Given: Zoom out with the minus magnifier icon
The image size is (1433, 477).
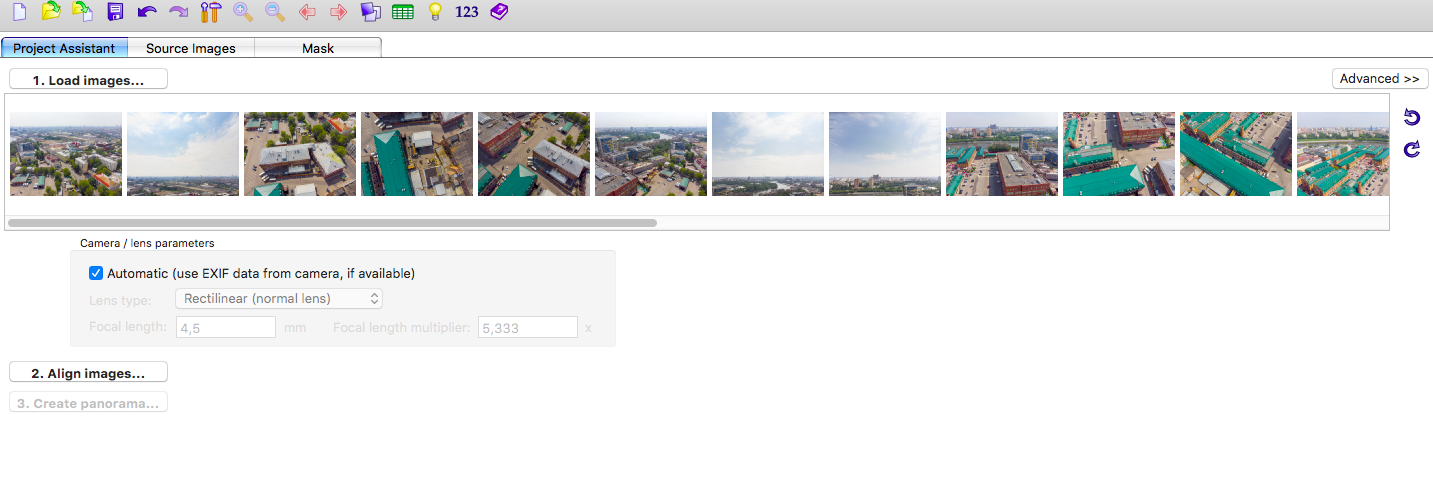Looking at the screenshot, I should pos(275,12).
